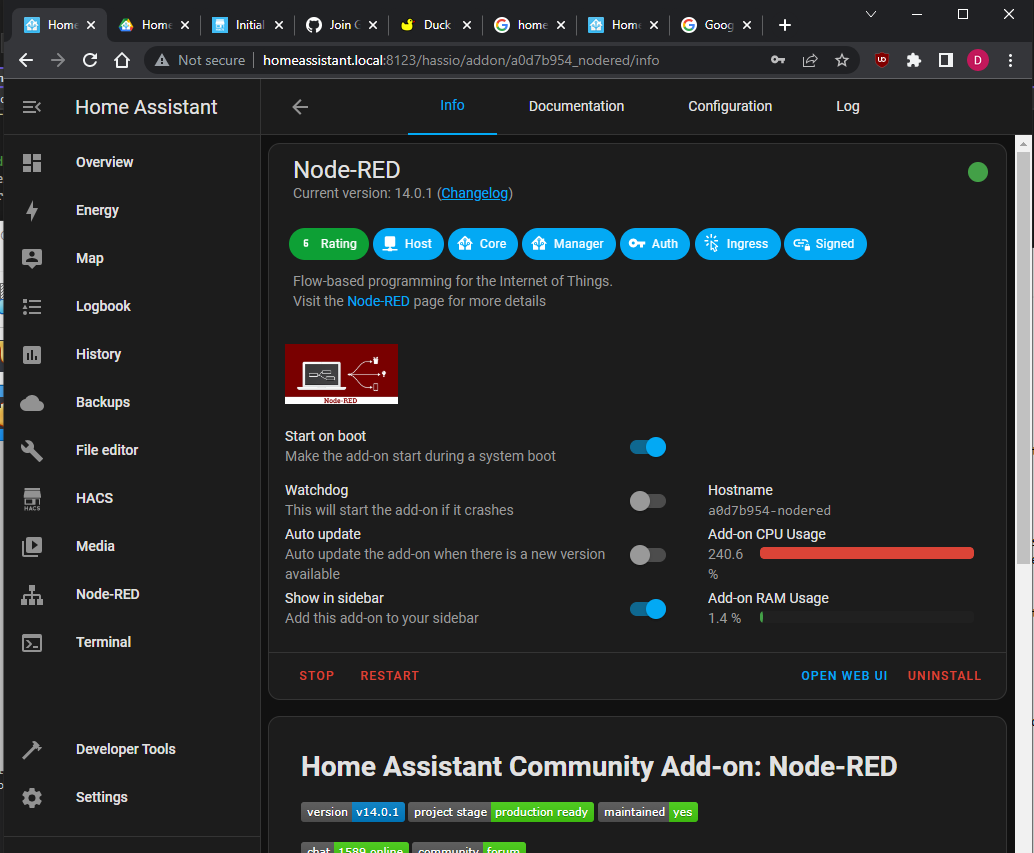
Task: Follow the Node-RED page link in description
Action: [x=378, y=301]
